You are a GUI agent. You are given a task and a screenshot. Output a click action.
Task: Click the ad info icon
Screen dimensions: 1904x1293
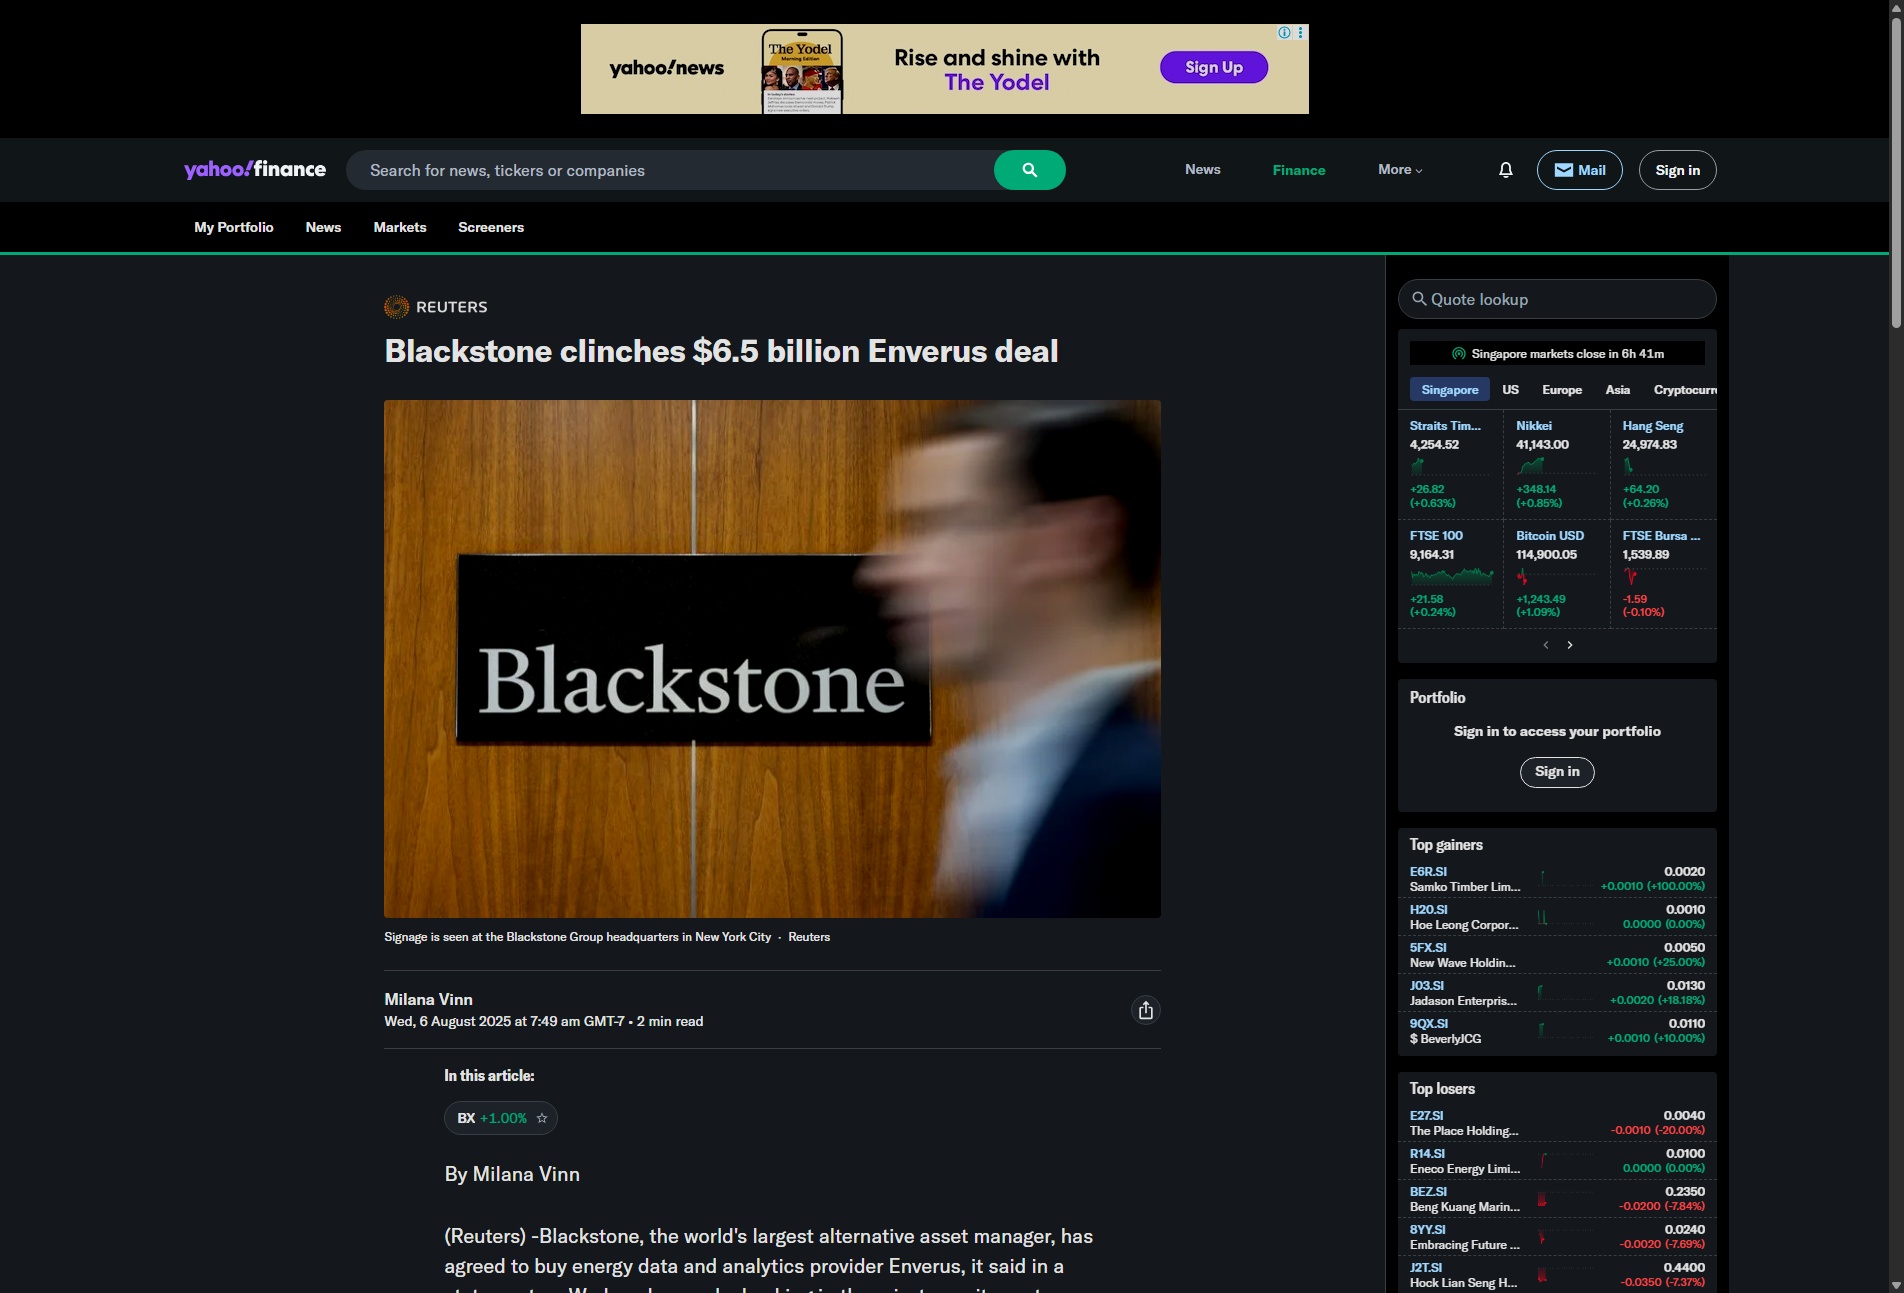click(x=1284, y=32)
